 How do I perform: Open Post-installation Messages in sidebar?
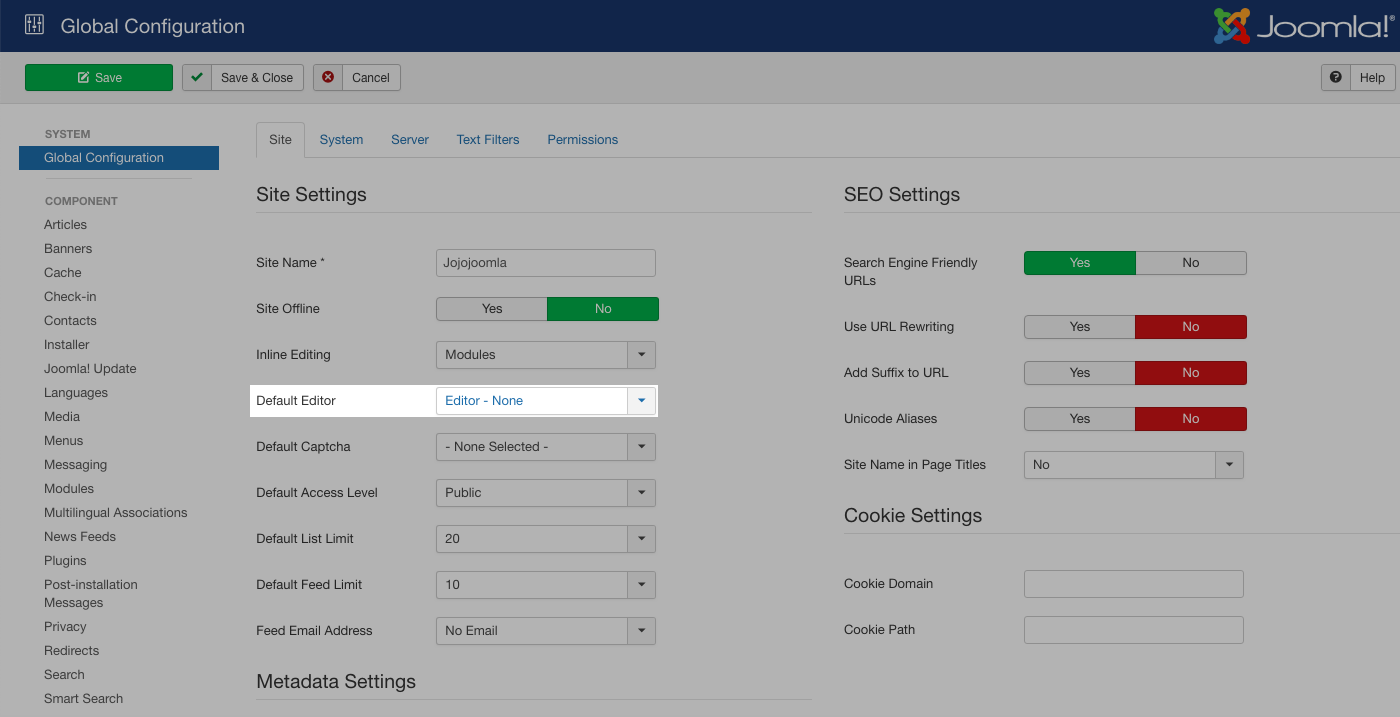(91, 594)
